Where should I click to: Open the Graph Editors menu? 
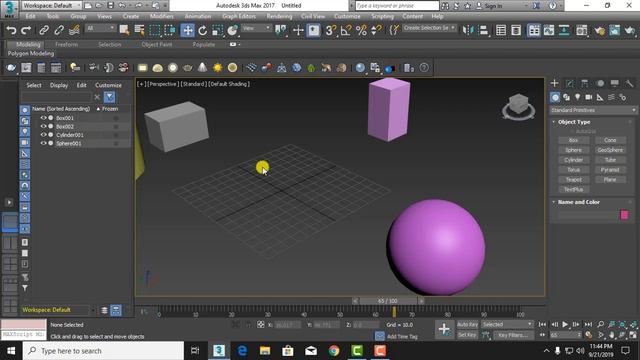click(x=239, y=16)
